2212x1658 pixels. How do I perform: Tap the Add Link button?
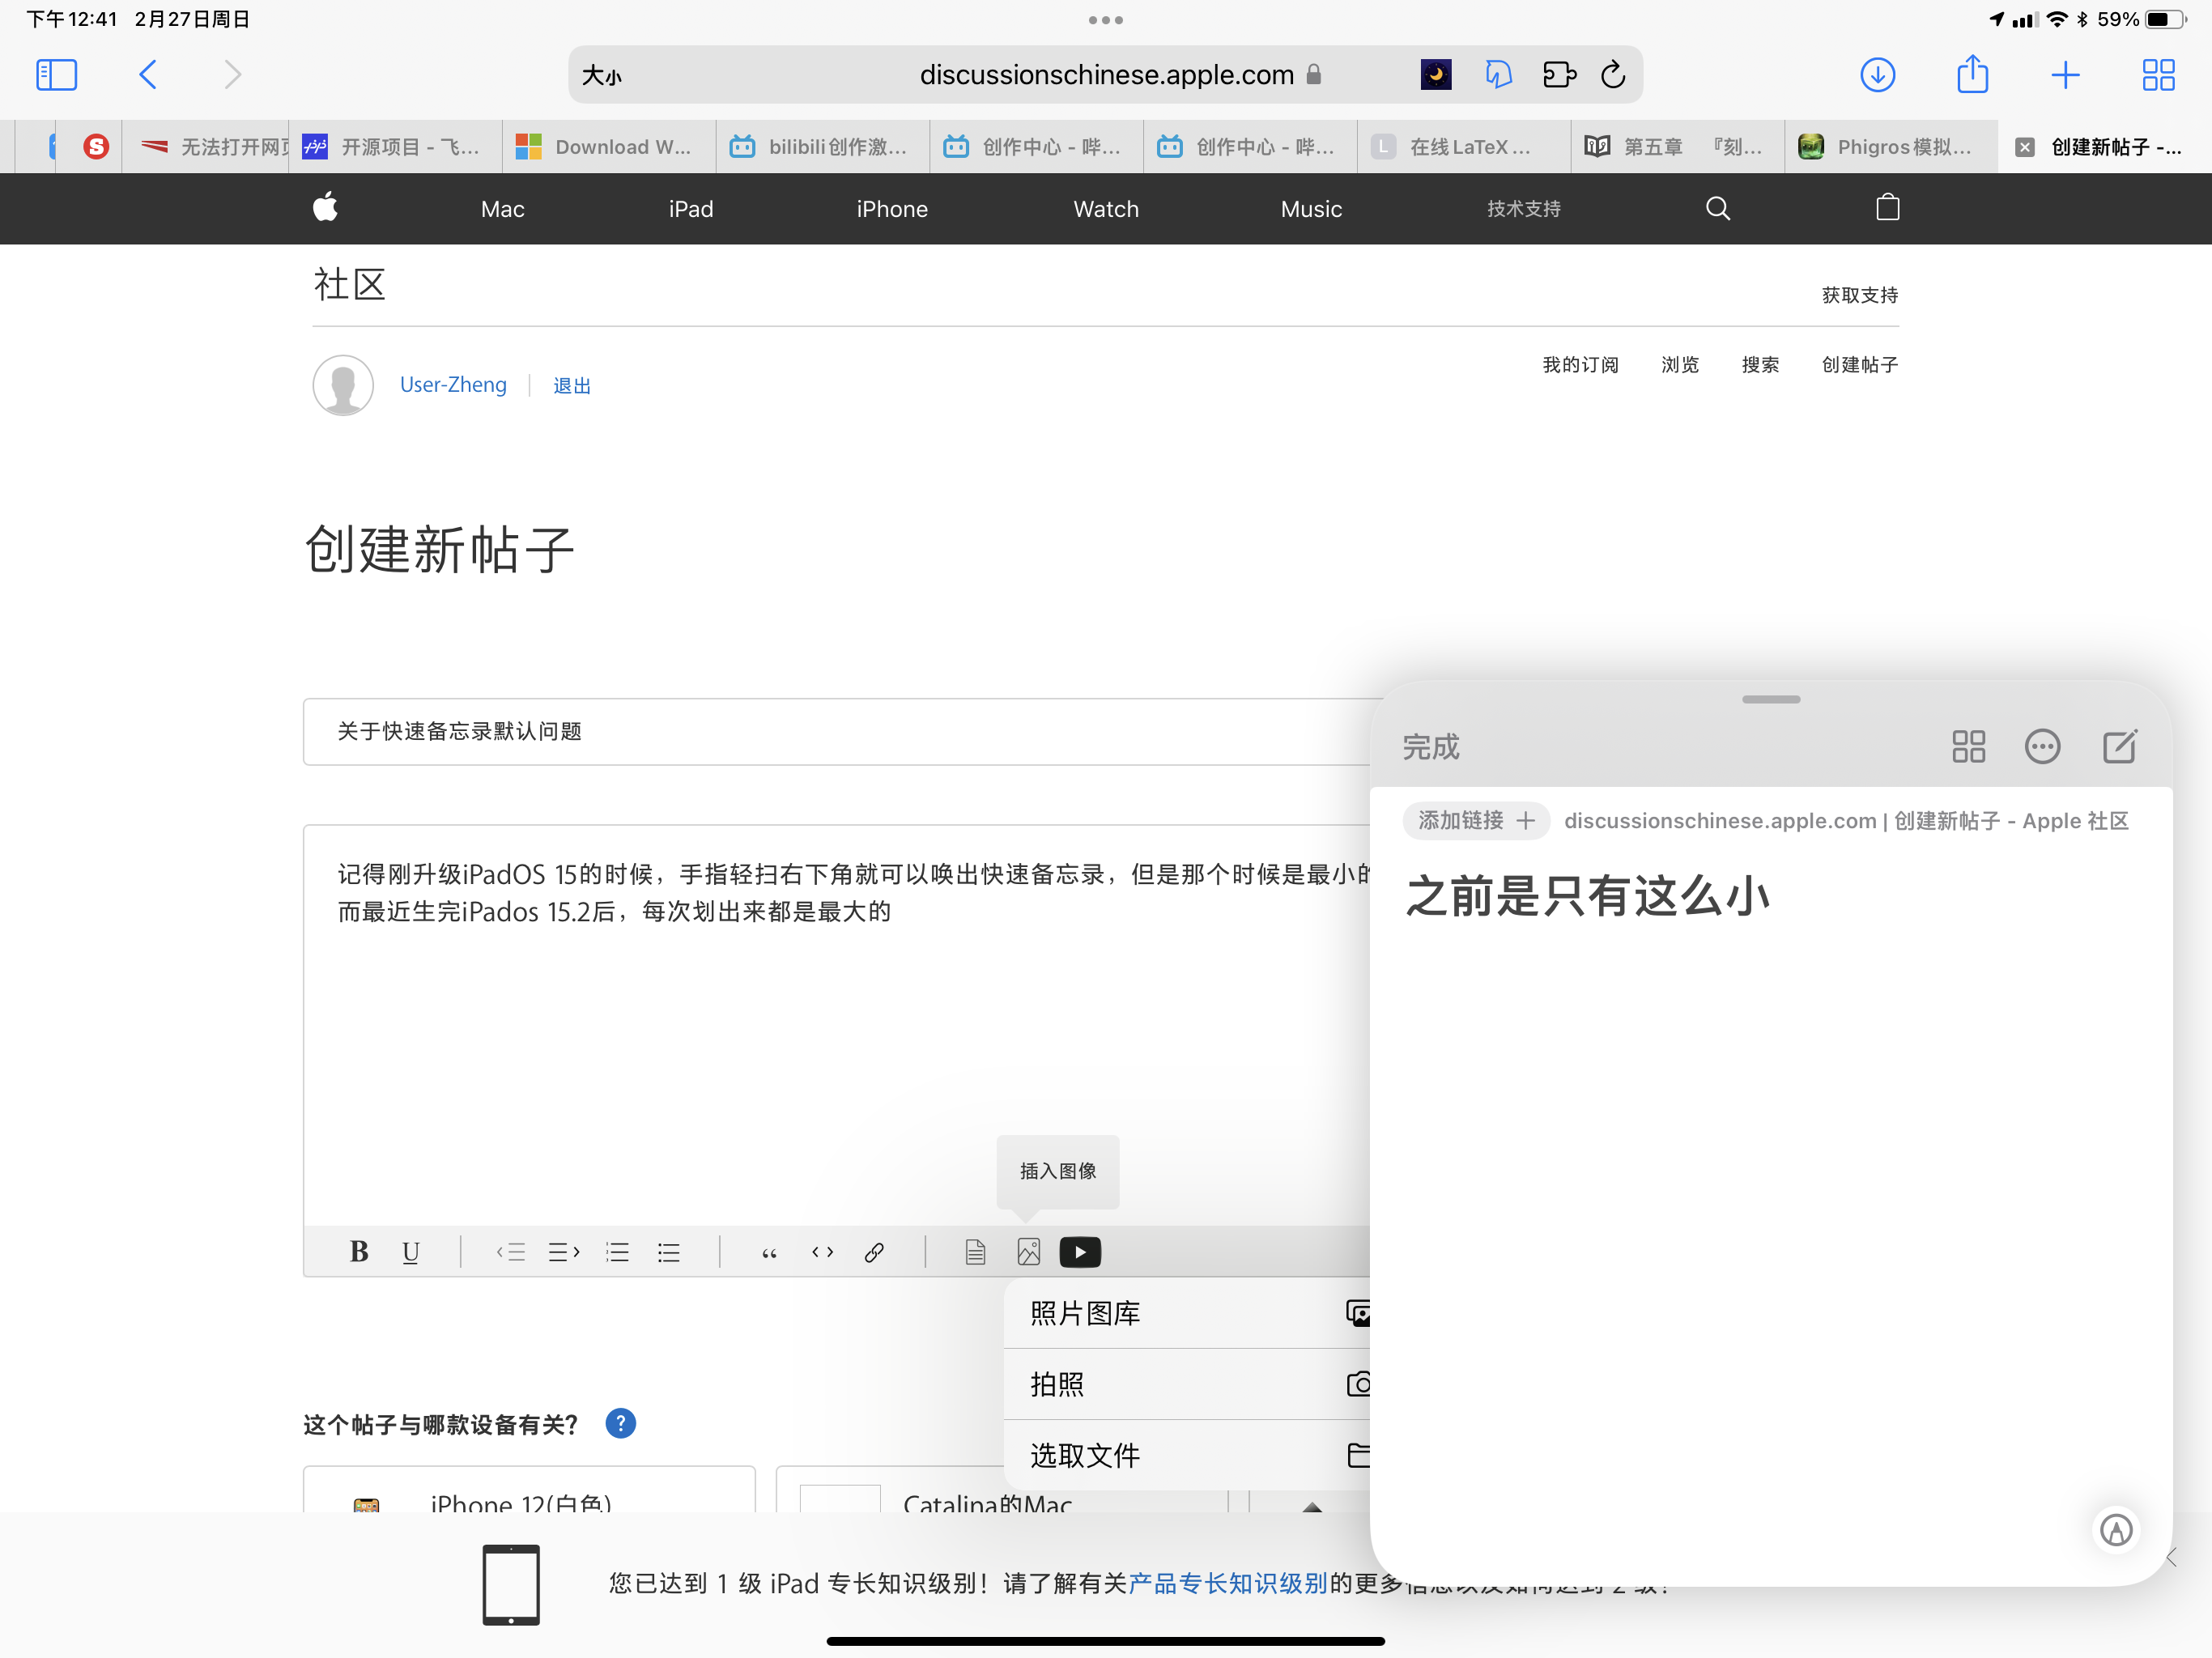(x=1475, y=820)
